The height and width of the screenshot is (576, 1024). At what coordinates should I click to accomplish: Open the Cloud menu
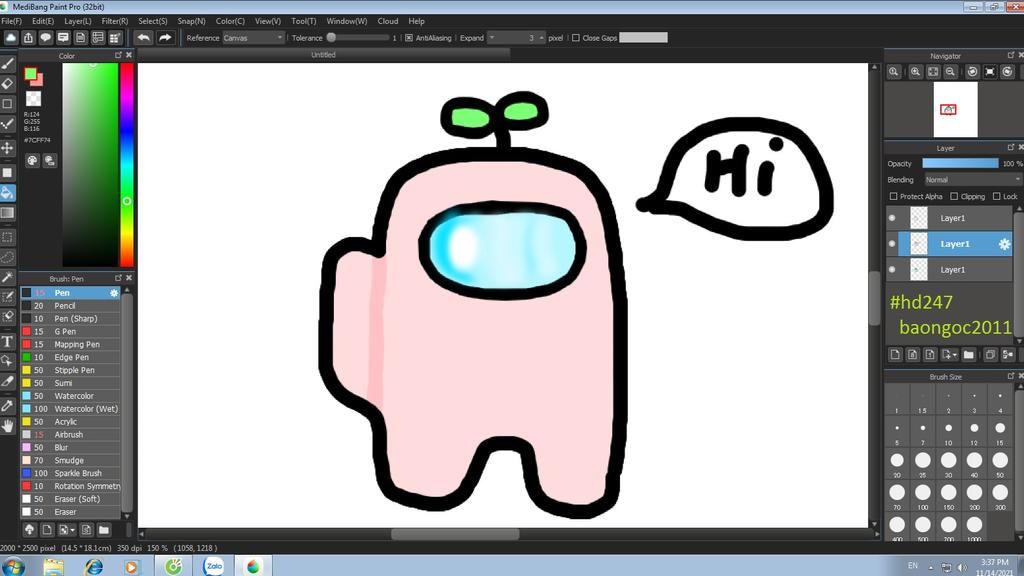(388, 21)
